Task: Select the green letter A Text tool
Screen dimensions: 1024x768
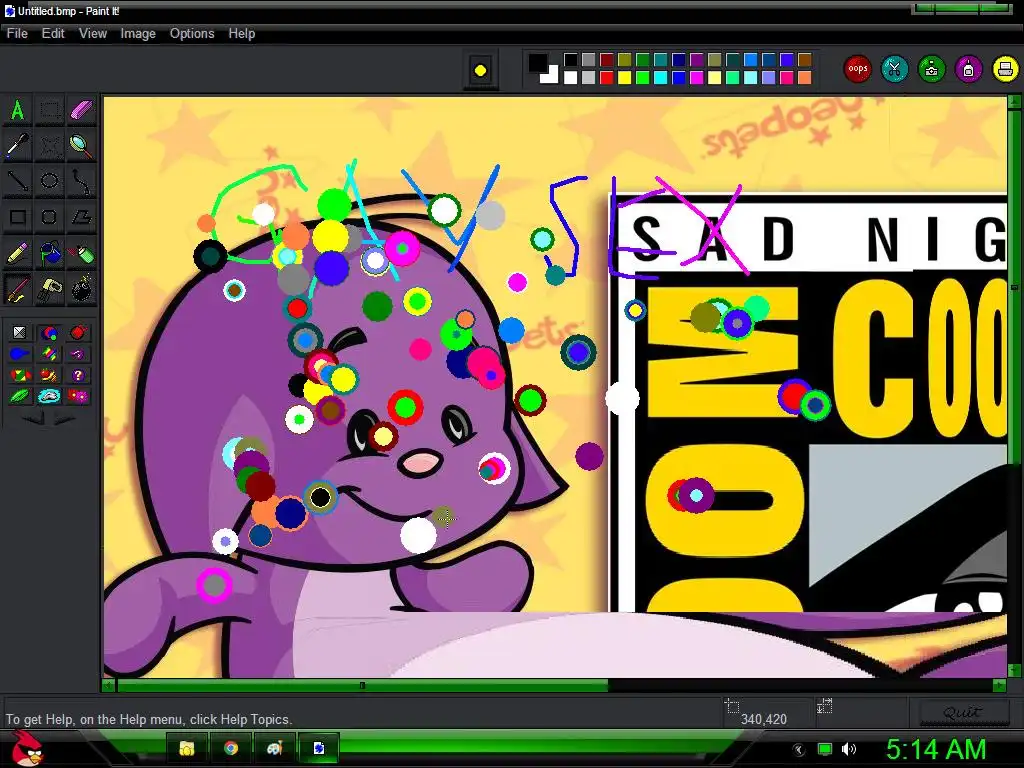Action: [x=18, y=110]
